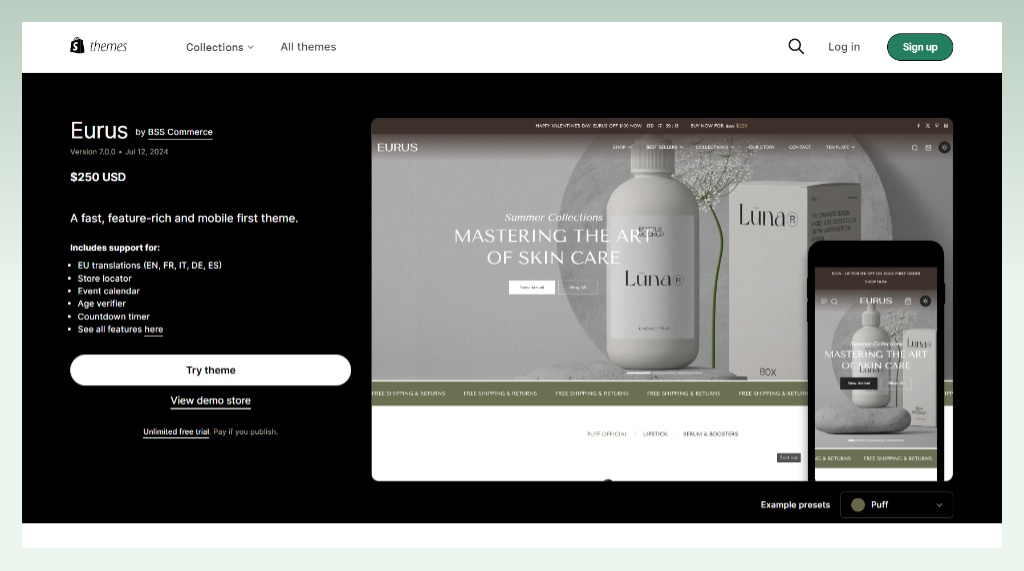Select the SERUM & BOOSTERS tab in the preview
Screen dimensions: 1024x571
711,434
